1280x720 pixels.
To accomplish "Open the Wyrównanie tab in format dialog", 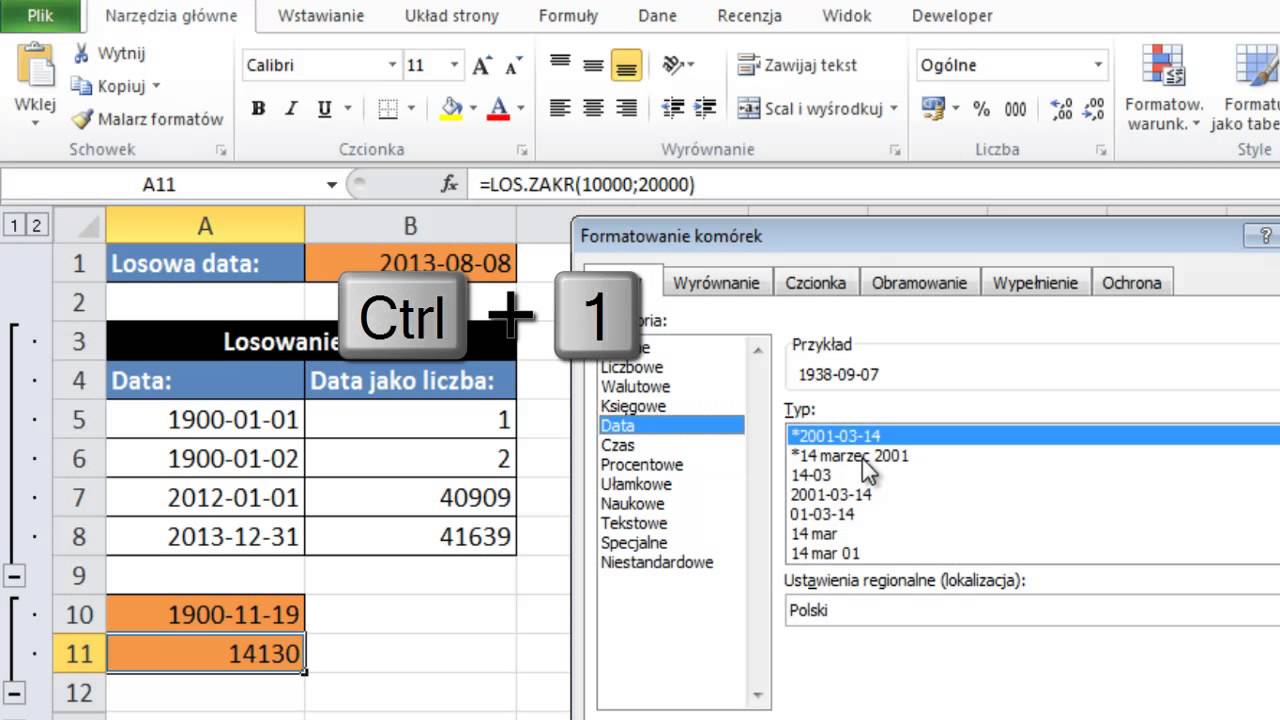I will (x=716, y=283).
